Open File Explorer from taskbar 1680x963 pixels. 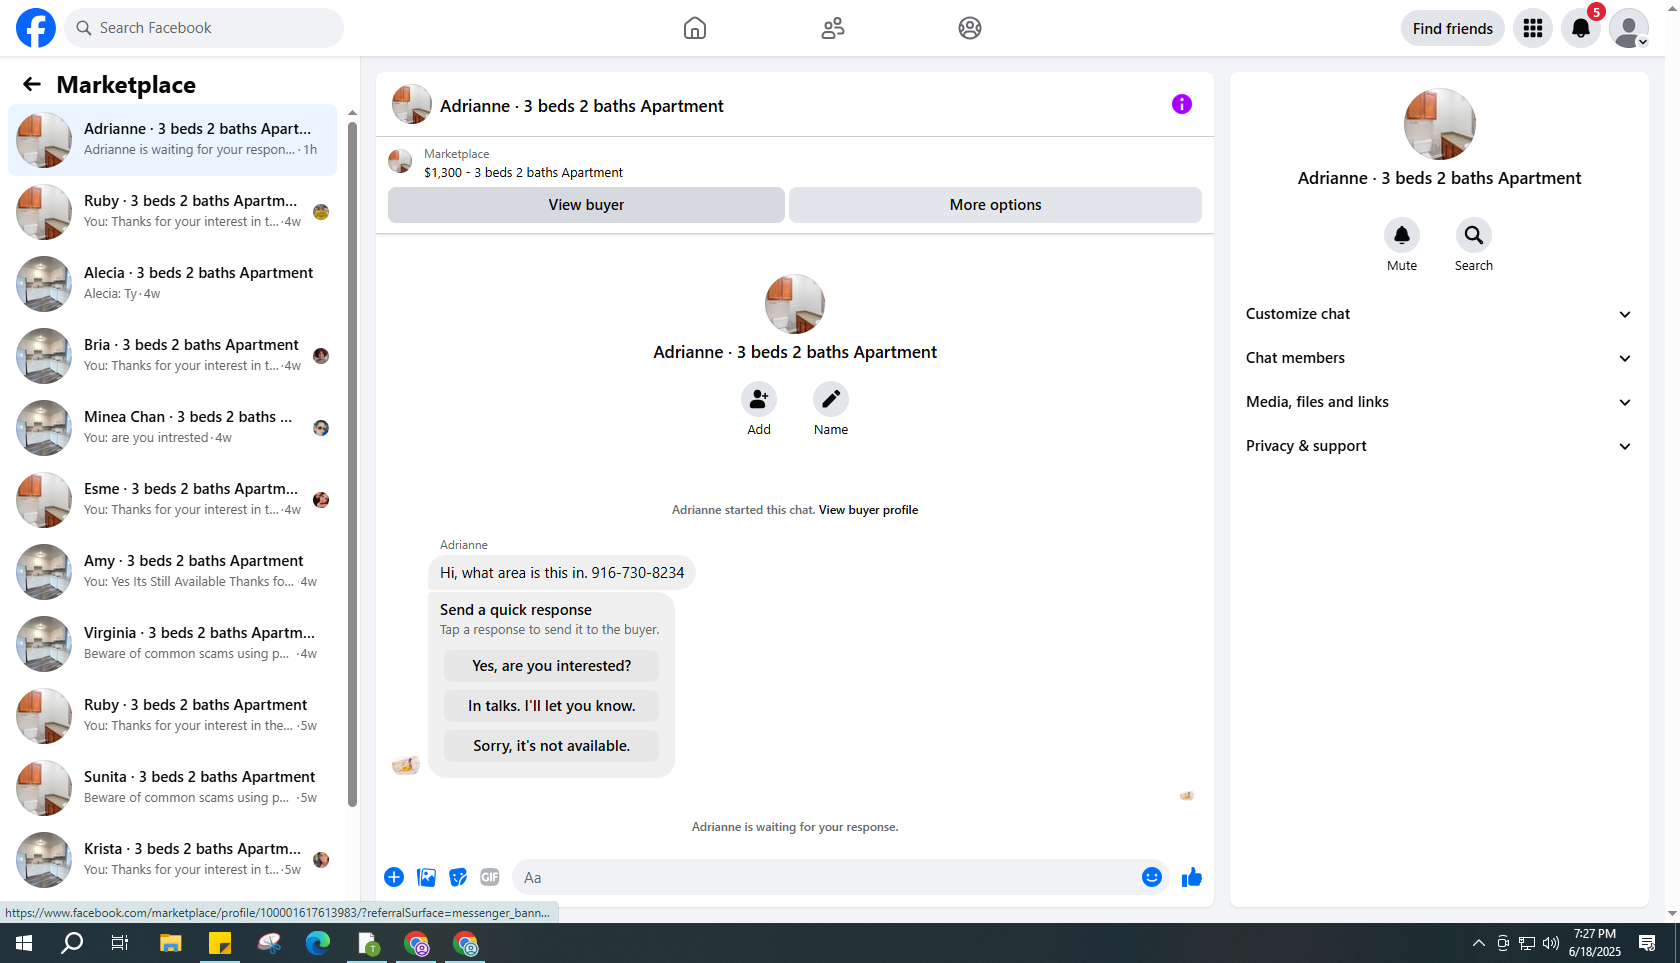point(171,943)
